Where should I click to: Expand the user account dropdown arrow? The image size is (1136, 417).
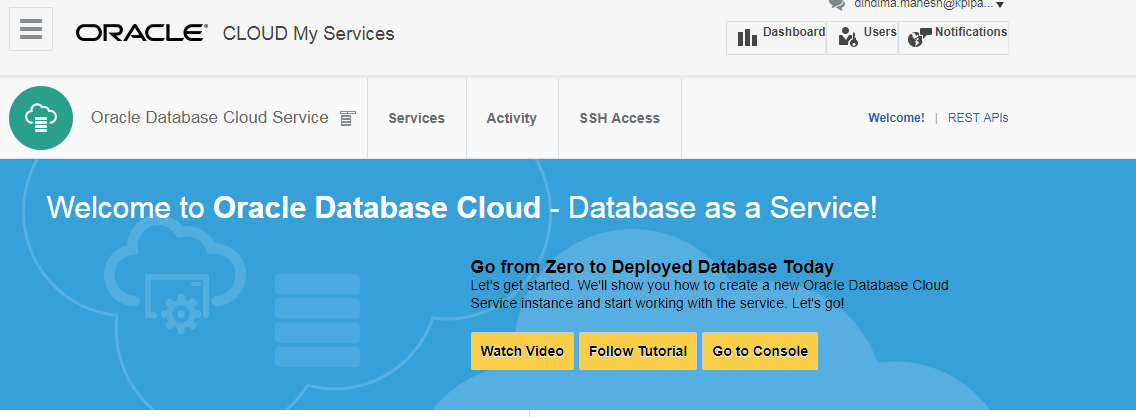pyautogui.click(x=1000, y=5)
